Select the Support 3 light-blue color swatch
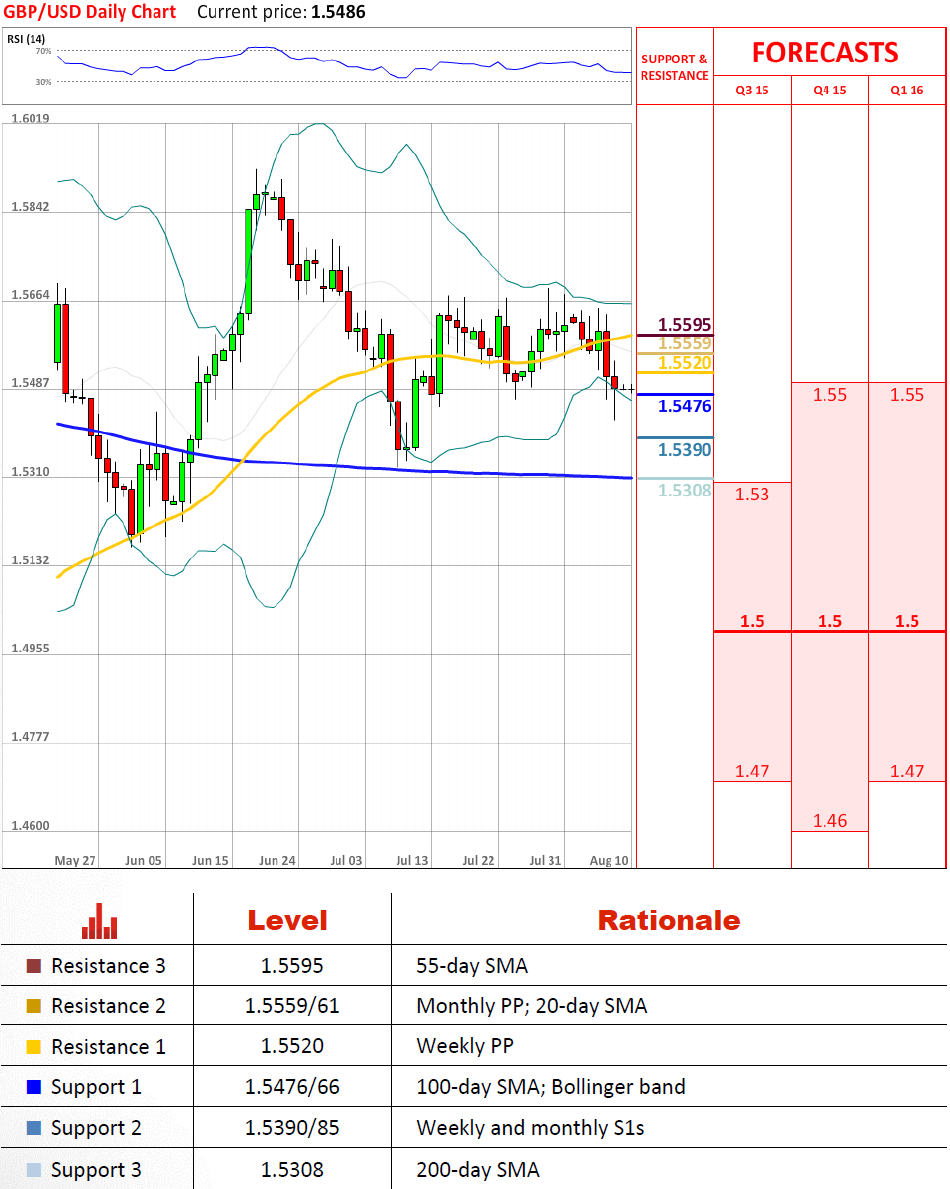 (x=33, y=1170)
